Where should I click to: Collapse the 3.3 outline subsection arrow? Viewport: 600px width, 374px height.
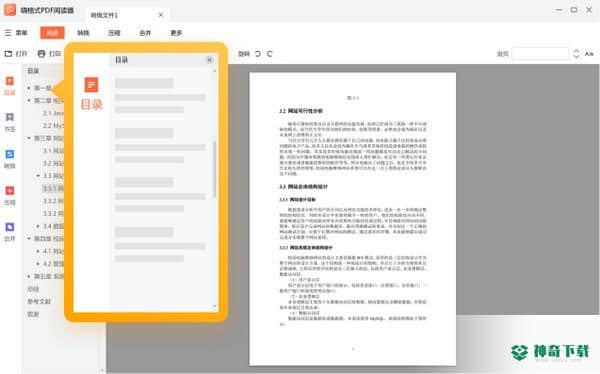pyautogui.click(x=38, y=176)
